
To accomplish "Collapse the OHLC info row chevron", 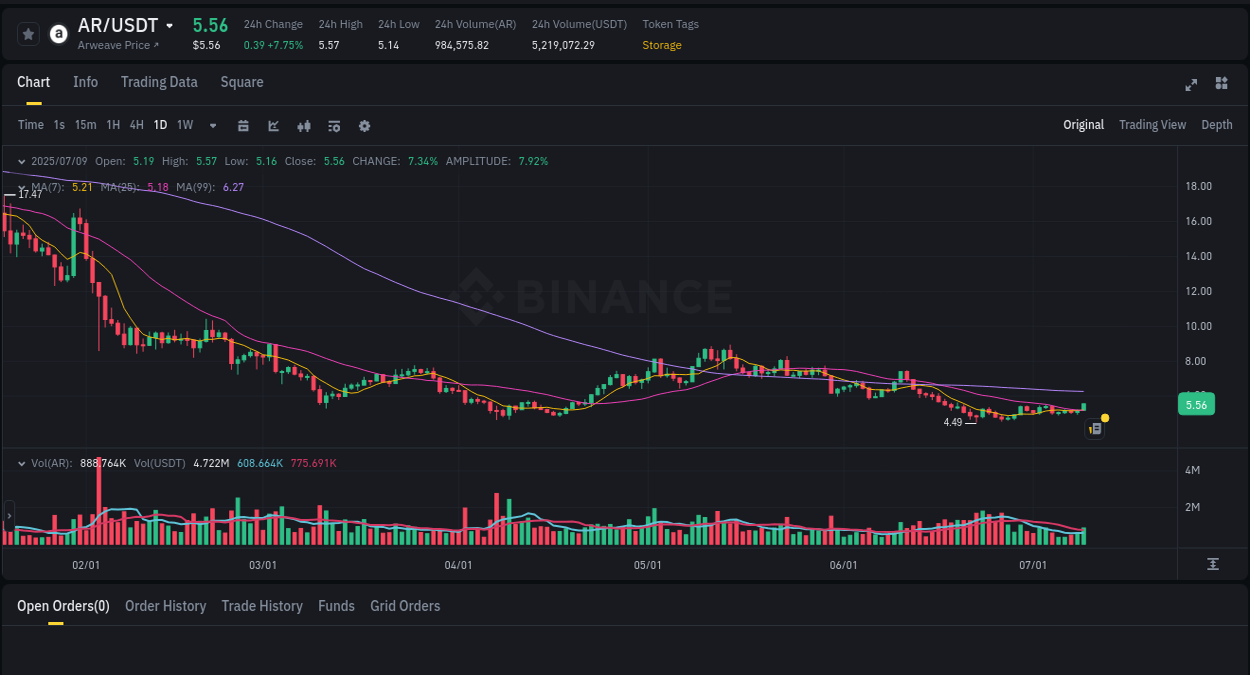I will point(21,161).
